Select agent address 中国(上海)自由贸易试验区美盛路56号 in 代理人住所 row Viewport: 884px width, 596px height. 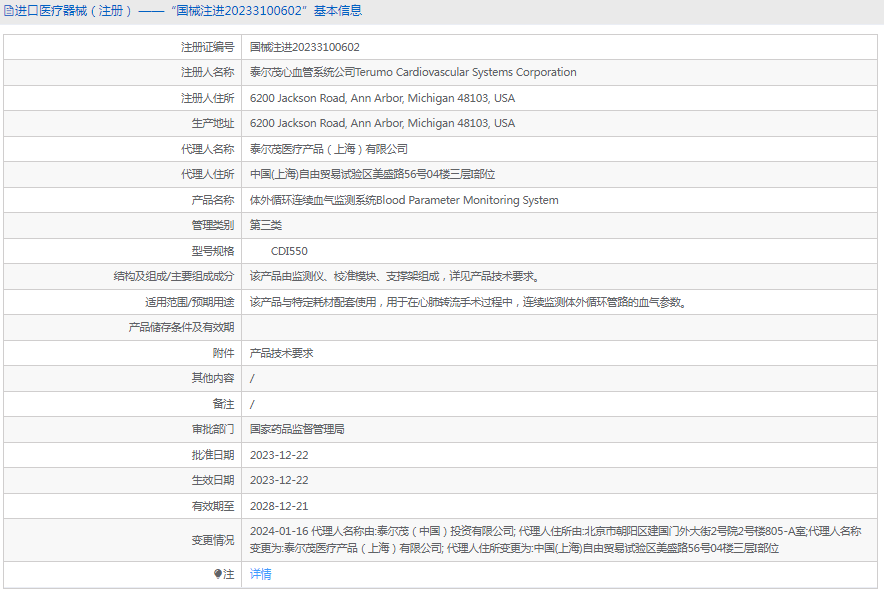(x=373, y=174)
